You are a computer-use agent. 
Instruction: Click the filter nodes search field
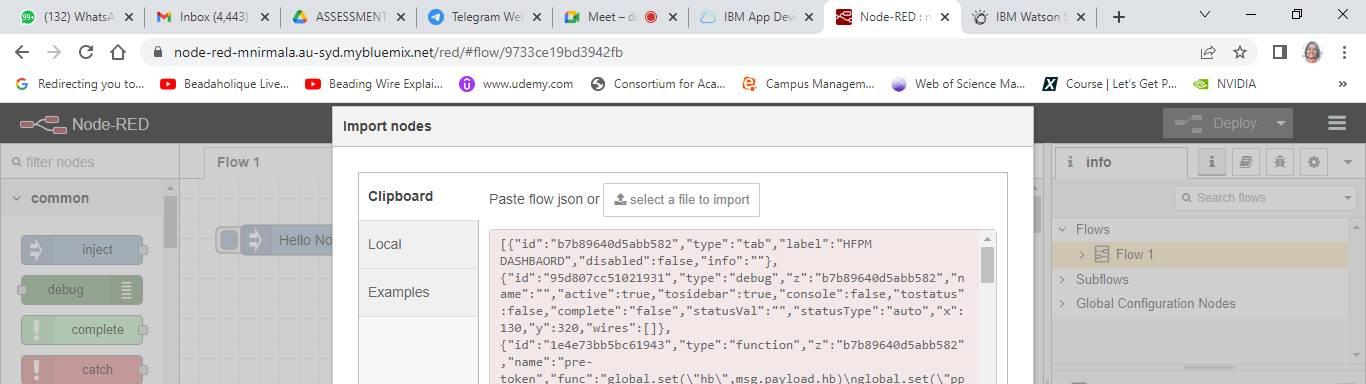point(90,162)
